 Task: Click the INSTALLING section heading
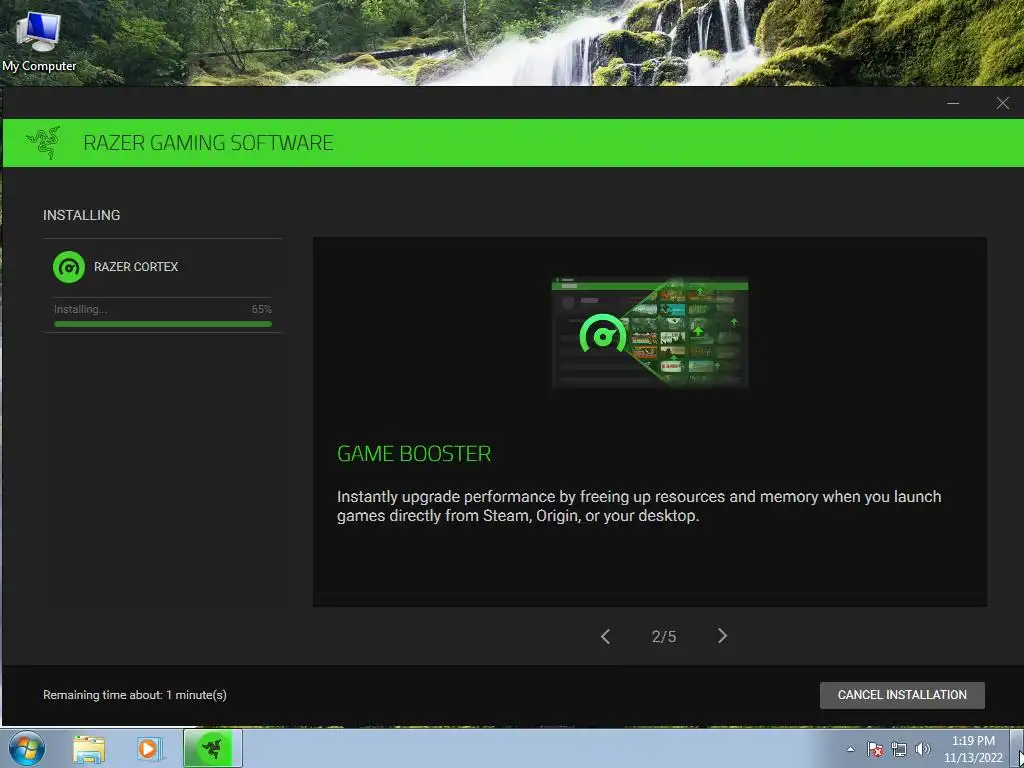82,215
